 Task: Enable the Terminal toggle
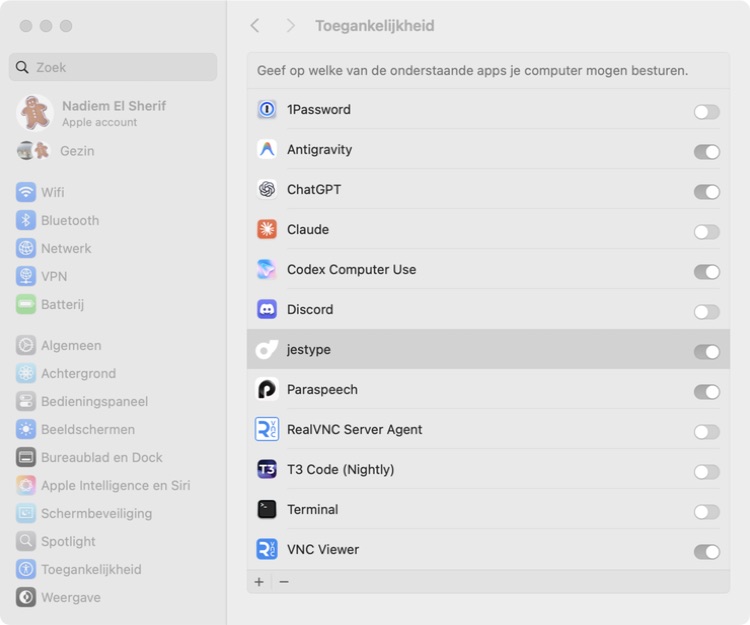pyautogui.click(x=706, y=512)
